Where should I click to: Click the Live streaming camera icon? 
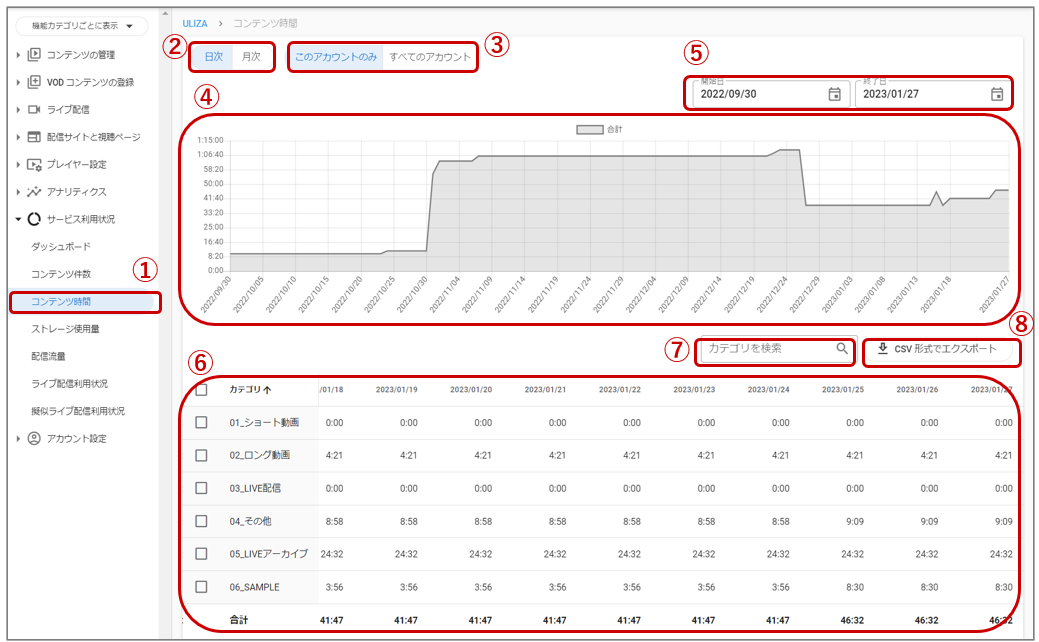[34, 110]
